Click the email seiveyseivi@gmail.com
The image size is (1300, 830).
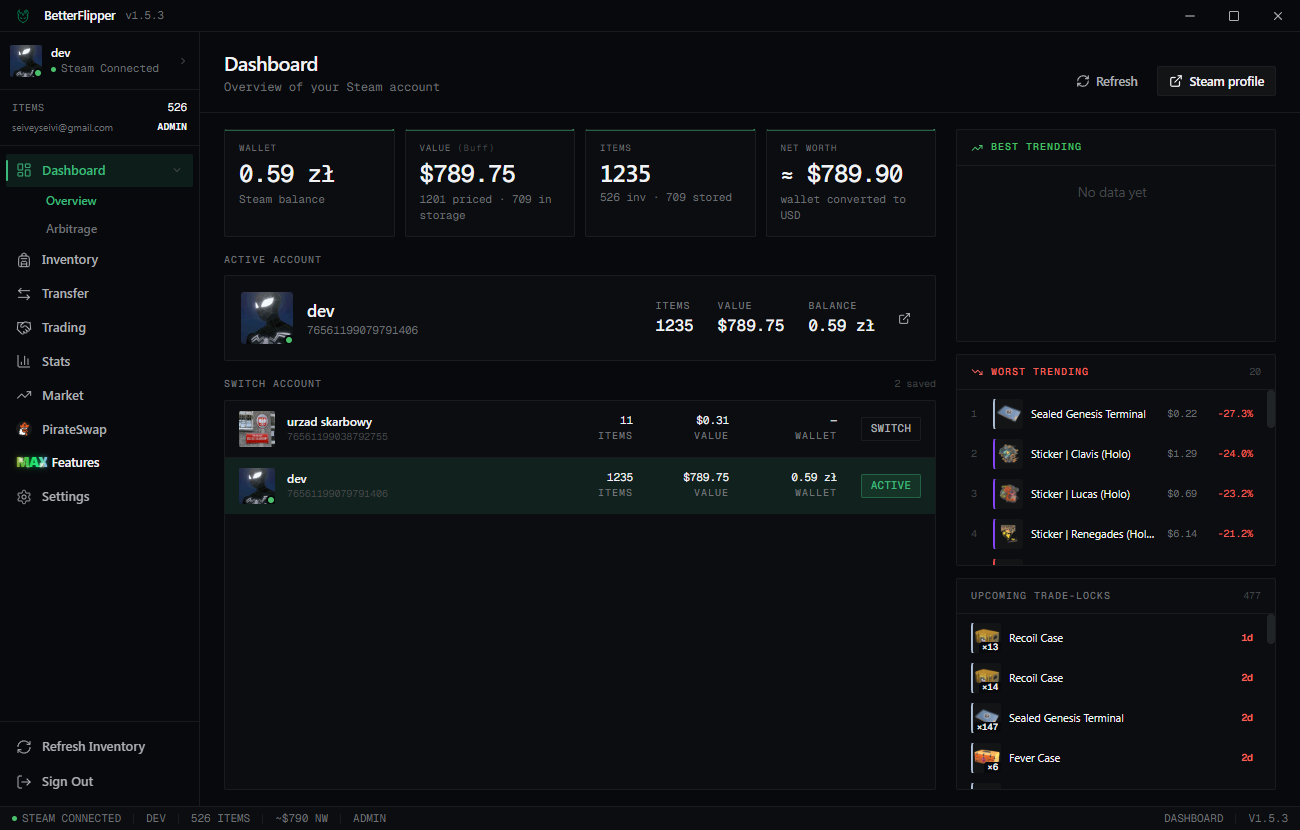coord(62,128)
